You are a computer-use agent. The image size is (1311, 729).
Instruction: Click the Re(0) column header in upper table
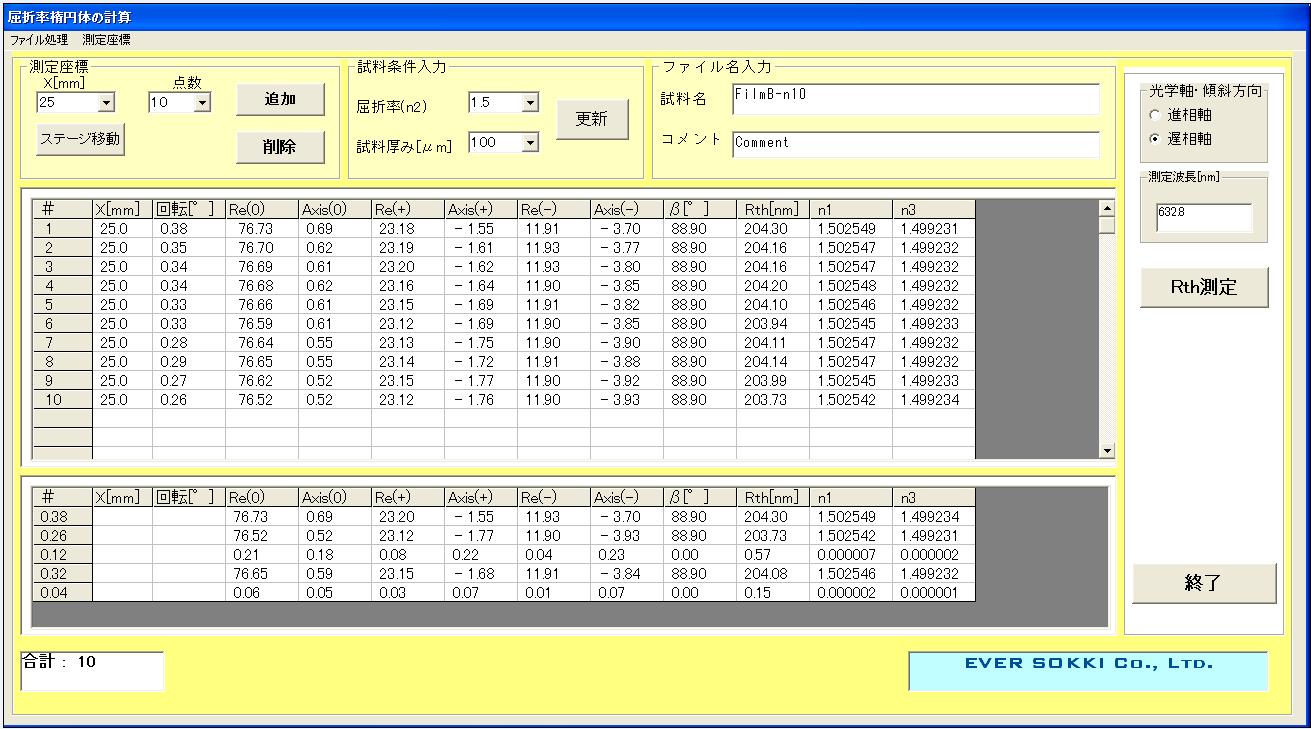click(x=262, y=210)
